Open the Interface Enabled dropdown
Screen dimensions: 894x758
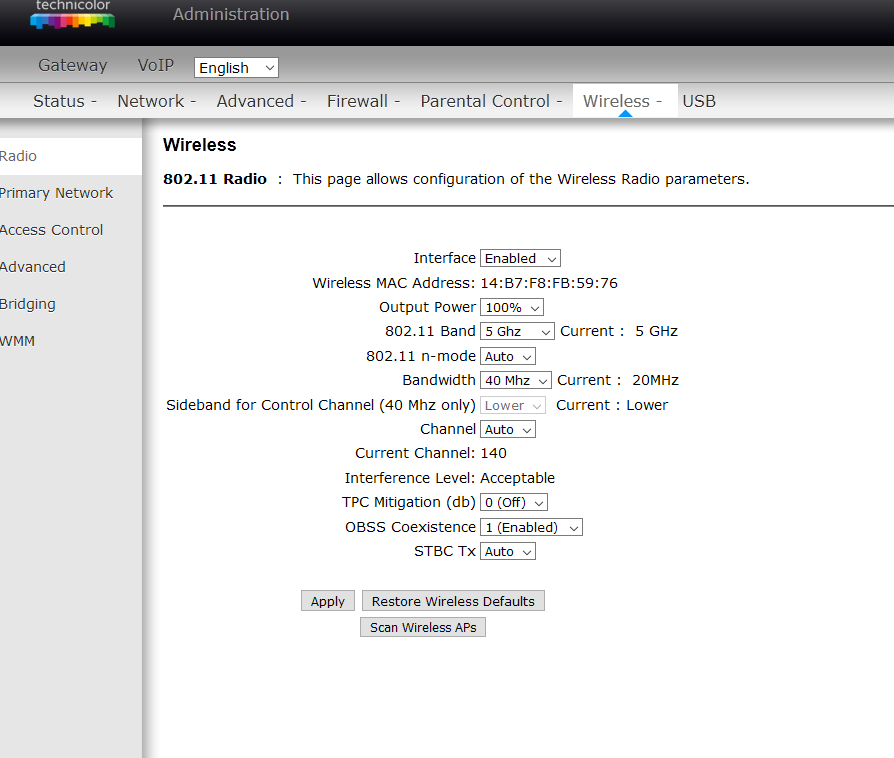coord(520,258)
